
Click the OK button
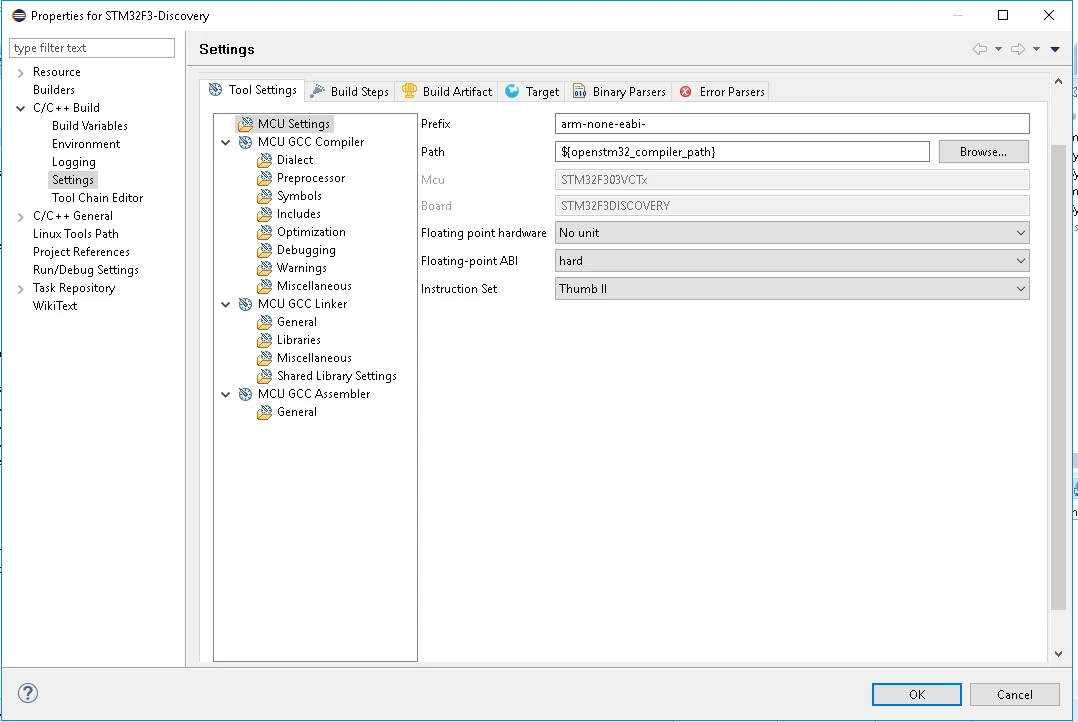(x=917, y=694)
